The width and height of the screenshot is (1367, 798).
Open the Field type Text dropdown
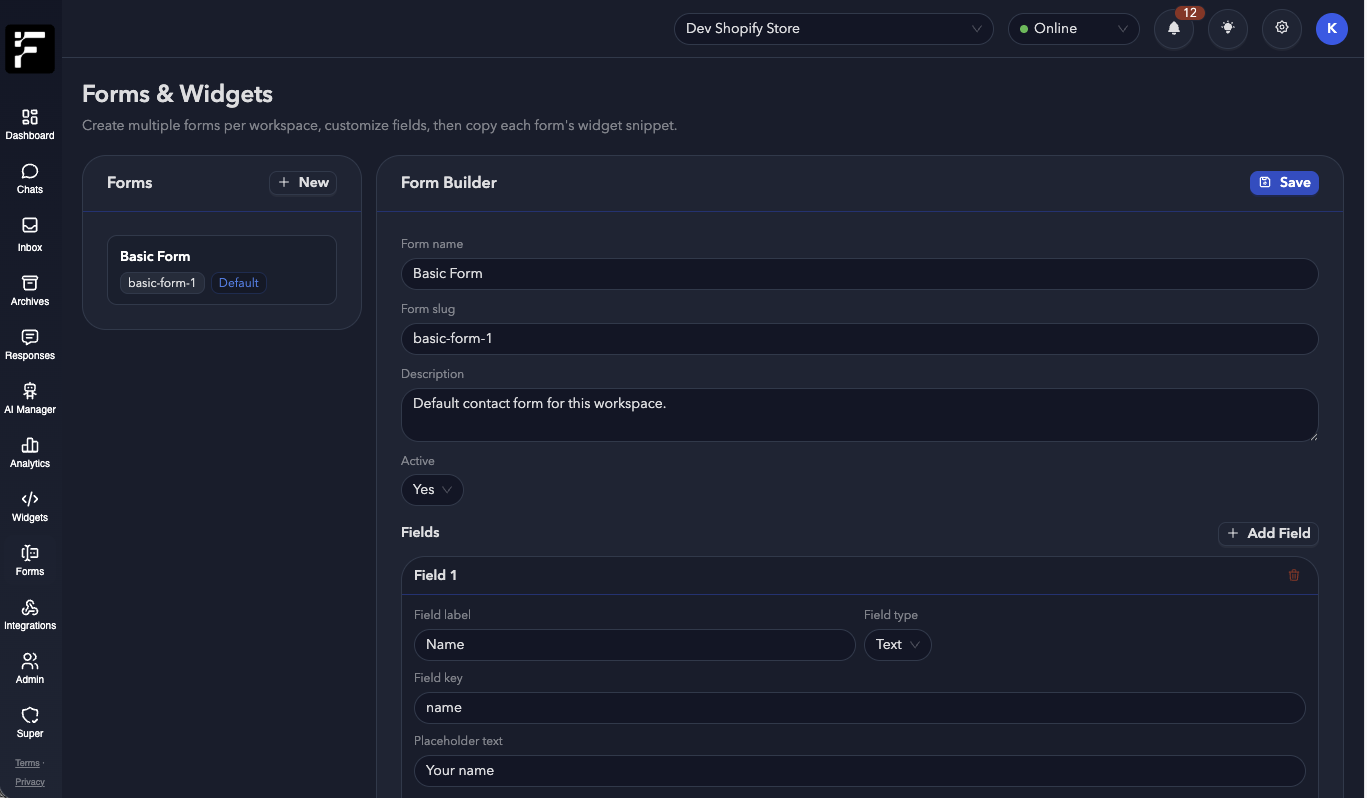click(x=897, y=645)
